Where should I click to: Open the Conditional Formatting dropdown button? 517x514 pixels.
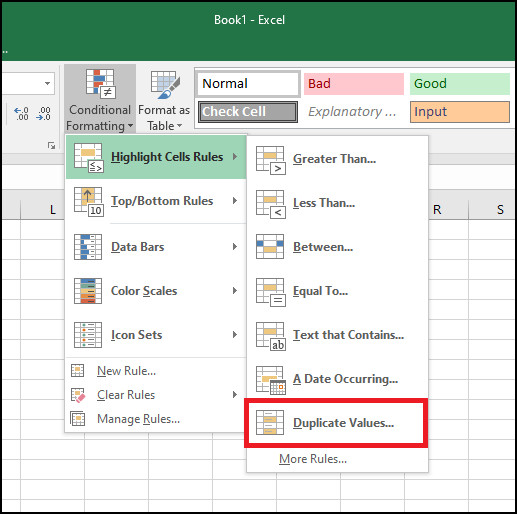tap(100, 99)
